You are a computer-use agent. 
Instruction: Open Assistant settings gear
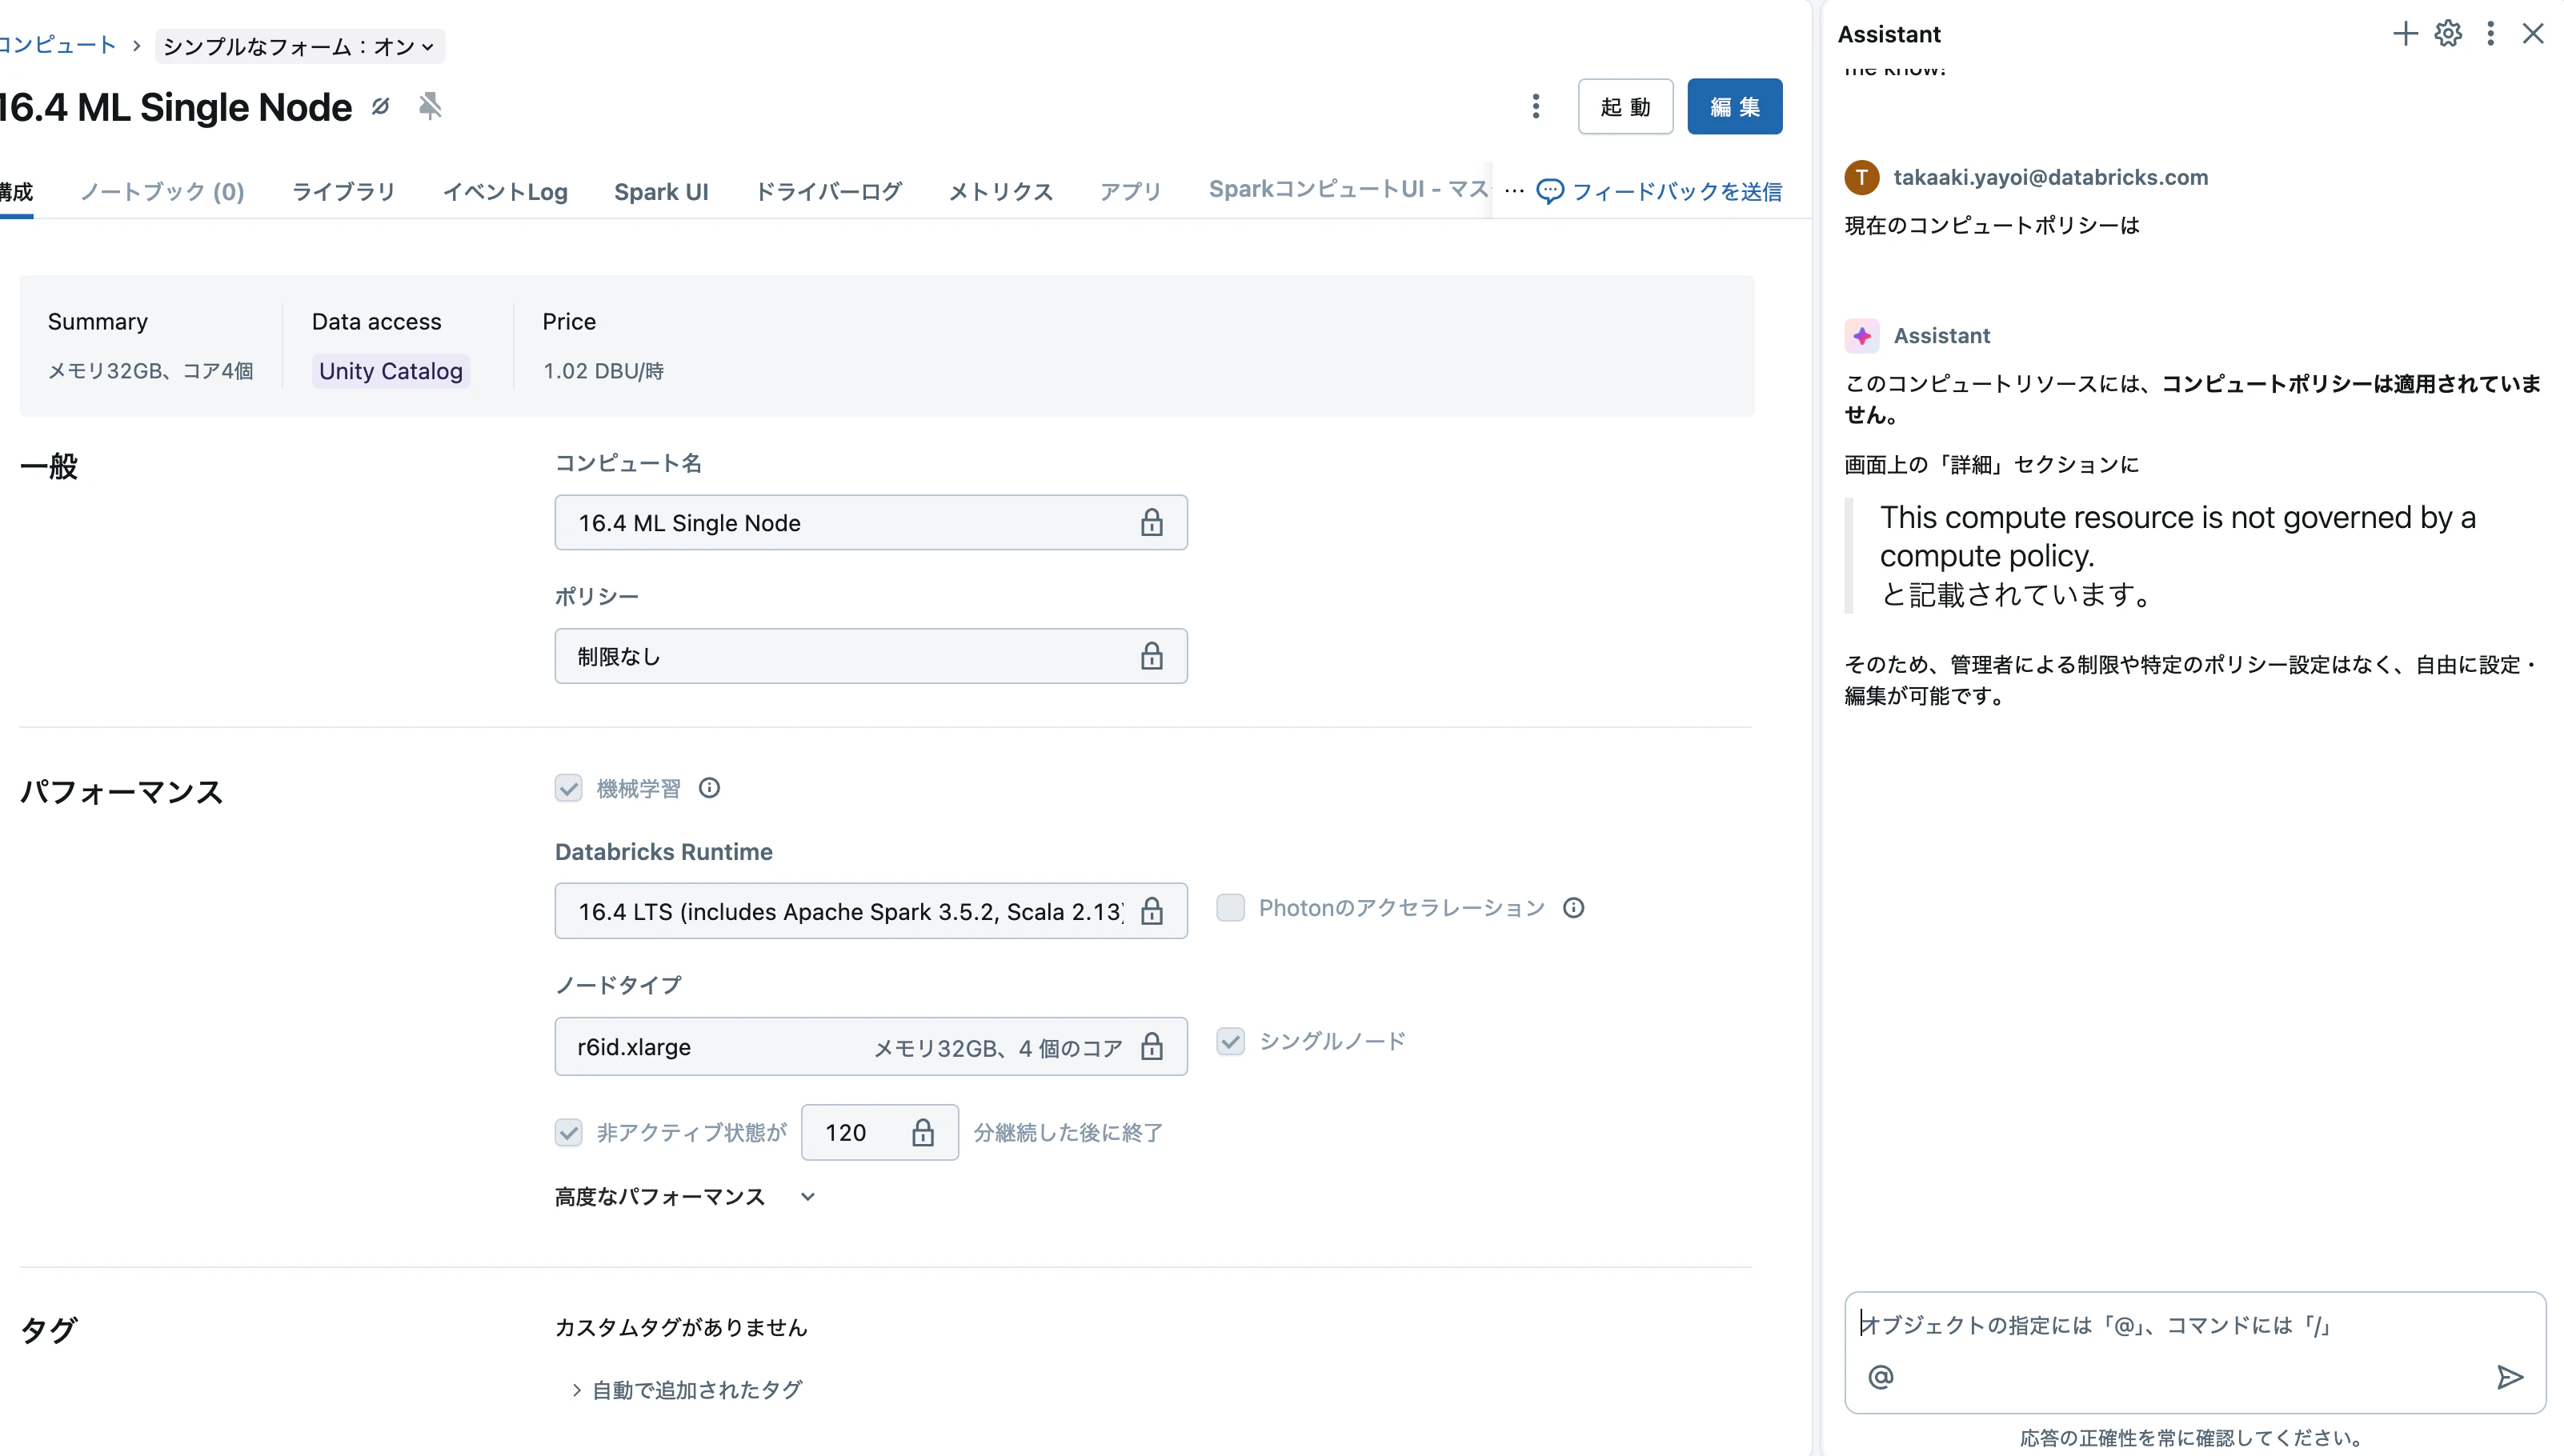2448,34
